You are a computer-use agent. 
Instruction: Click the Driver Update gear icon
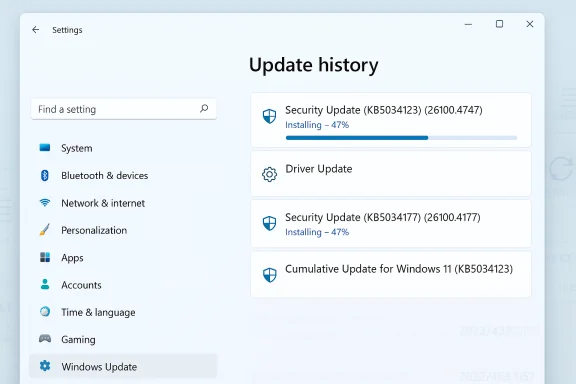pos(269,174)
